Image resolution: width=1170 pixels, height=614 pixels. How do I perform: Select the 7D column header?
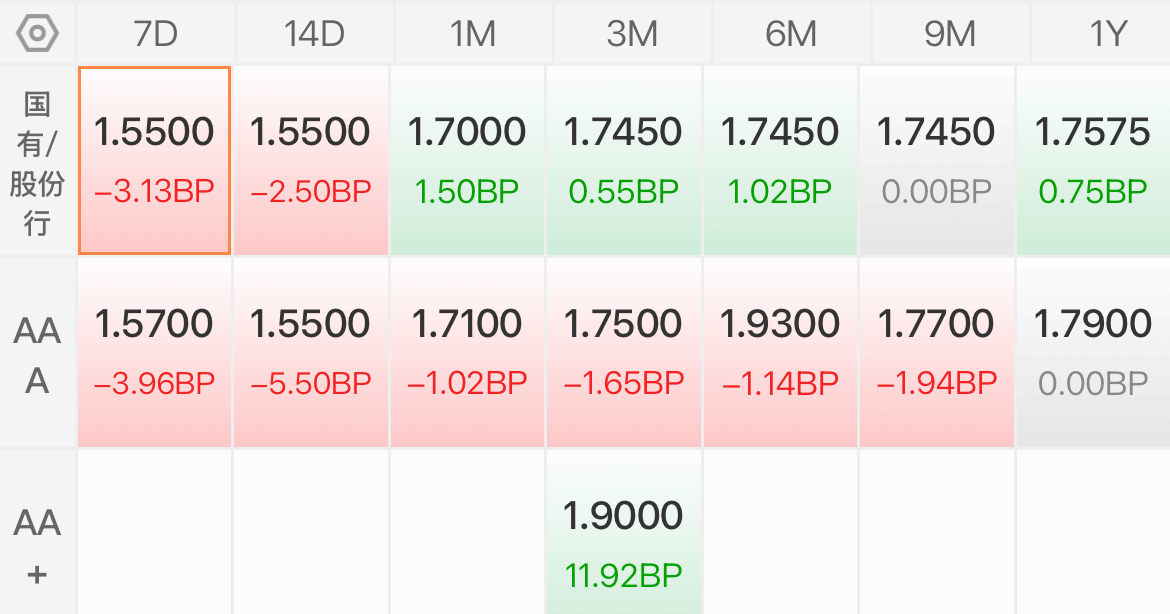155,34
